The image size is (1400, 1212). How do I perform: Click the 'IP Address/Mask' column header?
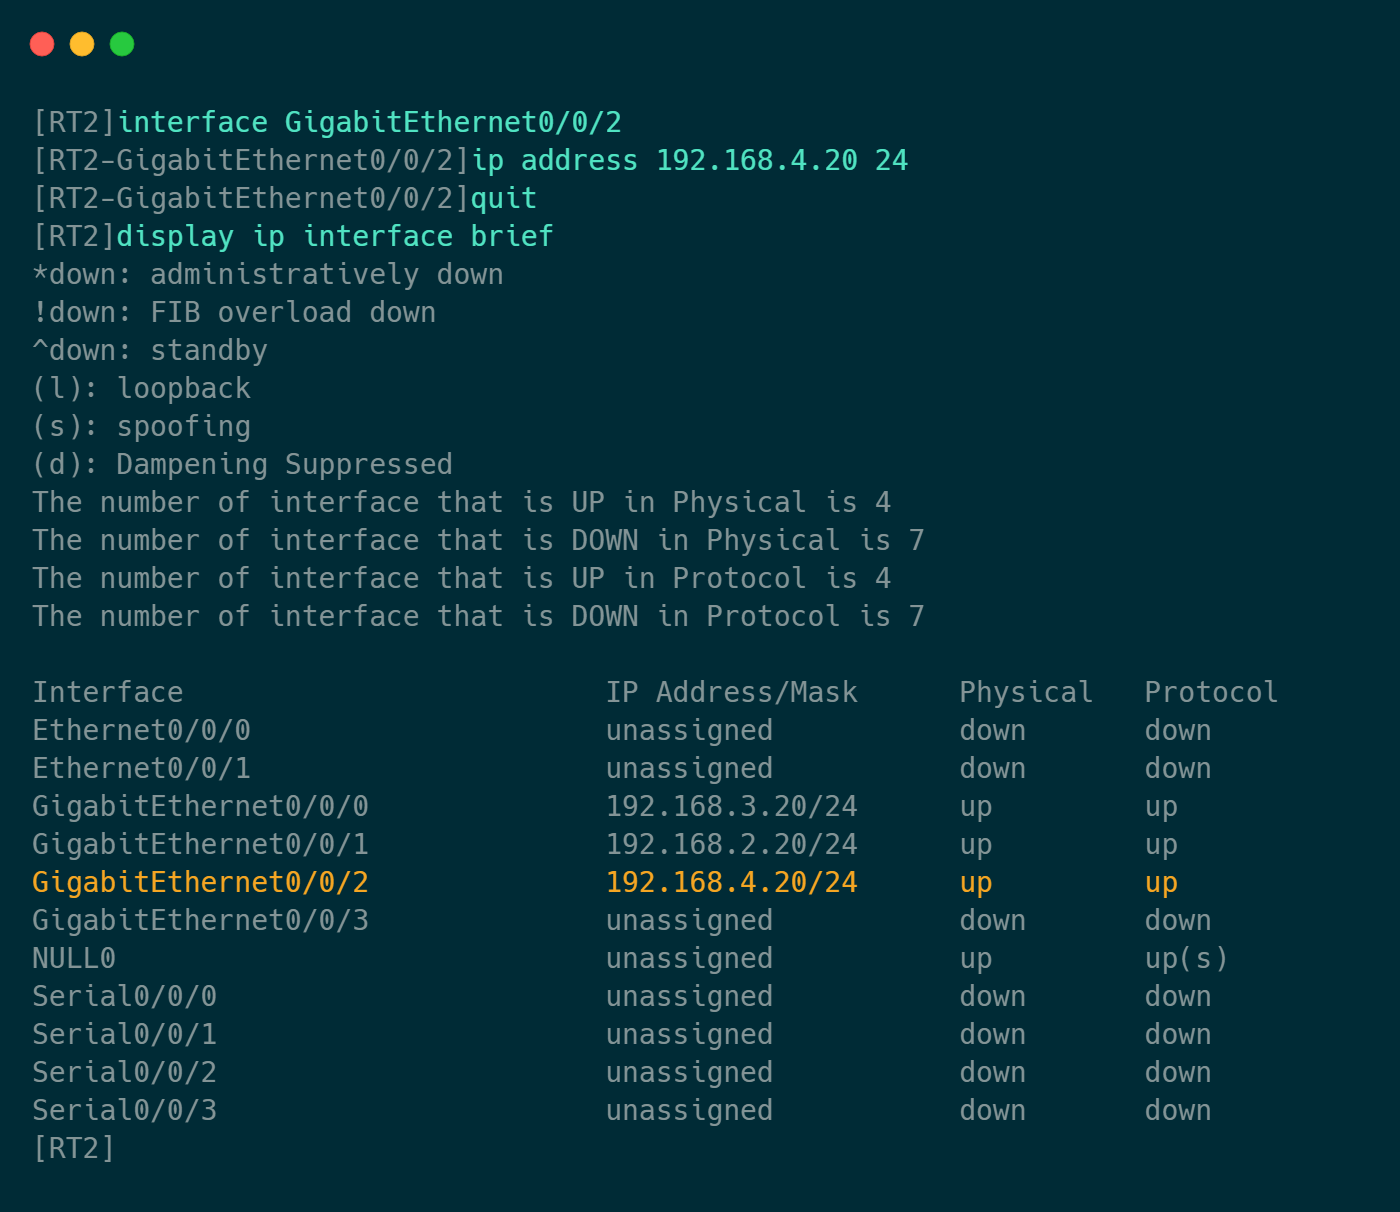point(731,692)
